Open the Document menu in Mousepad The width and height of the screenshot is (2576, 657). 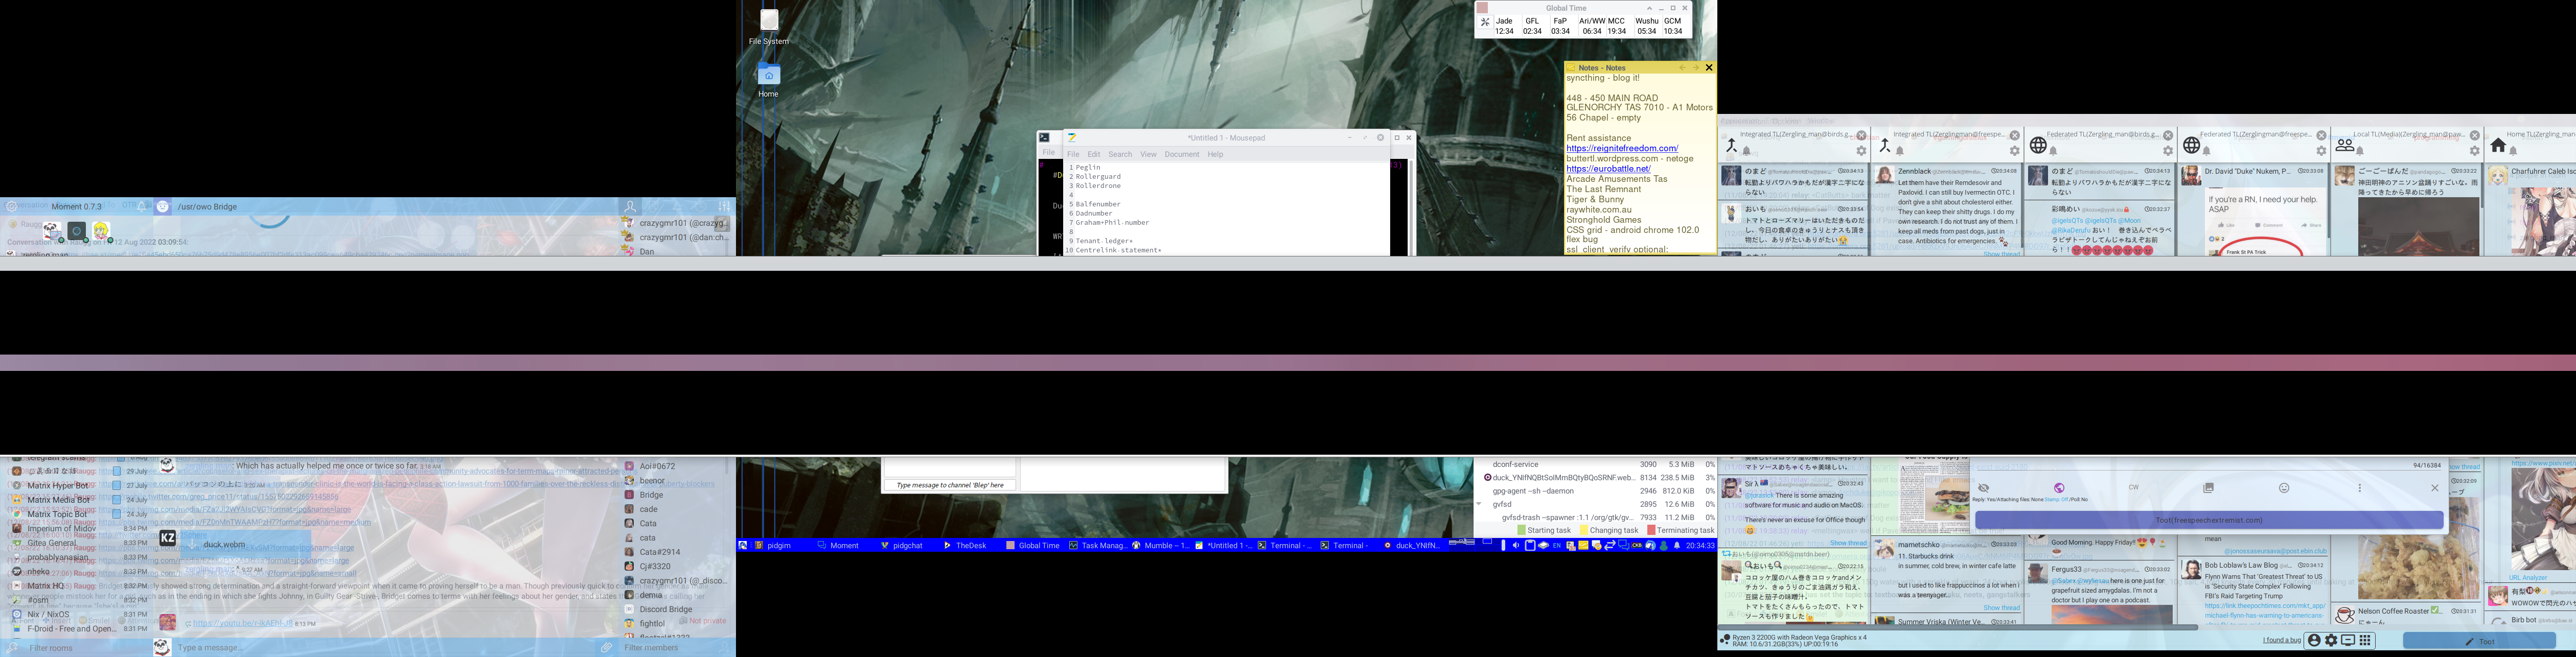pos(1181,154)
